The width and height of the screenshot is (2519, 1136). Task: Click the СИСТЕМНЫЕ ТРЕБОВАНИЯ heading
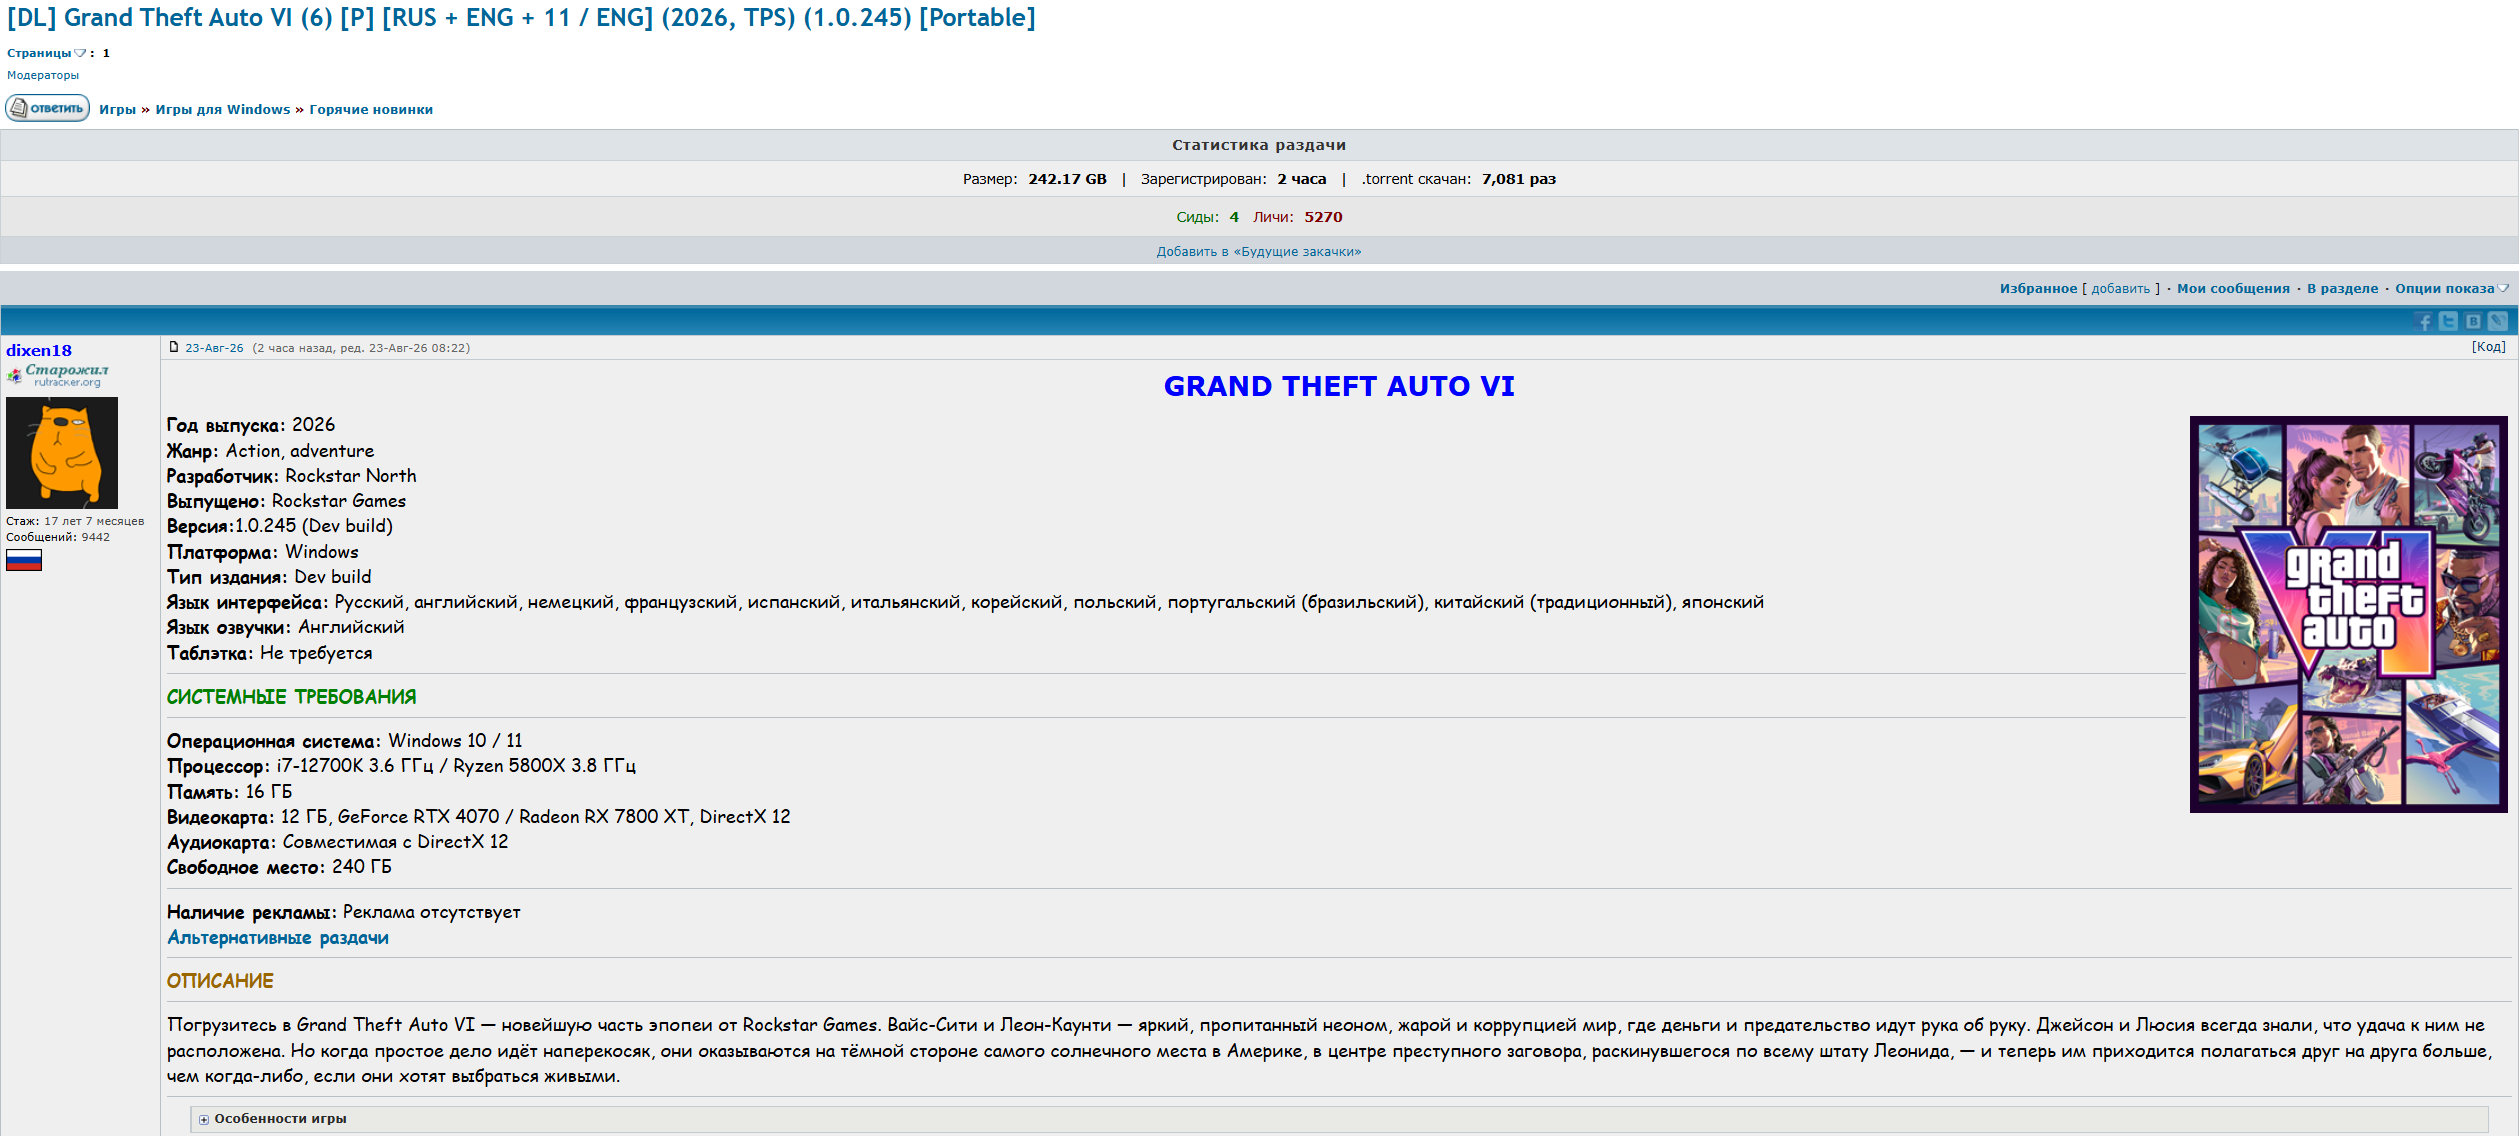point(291,697)
